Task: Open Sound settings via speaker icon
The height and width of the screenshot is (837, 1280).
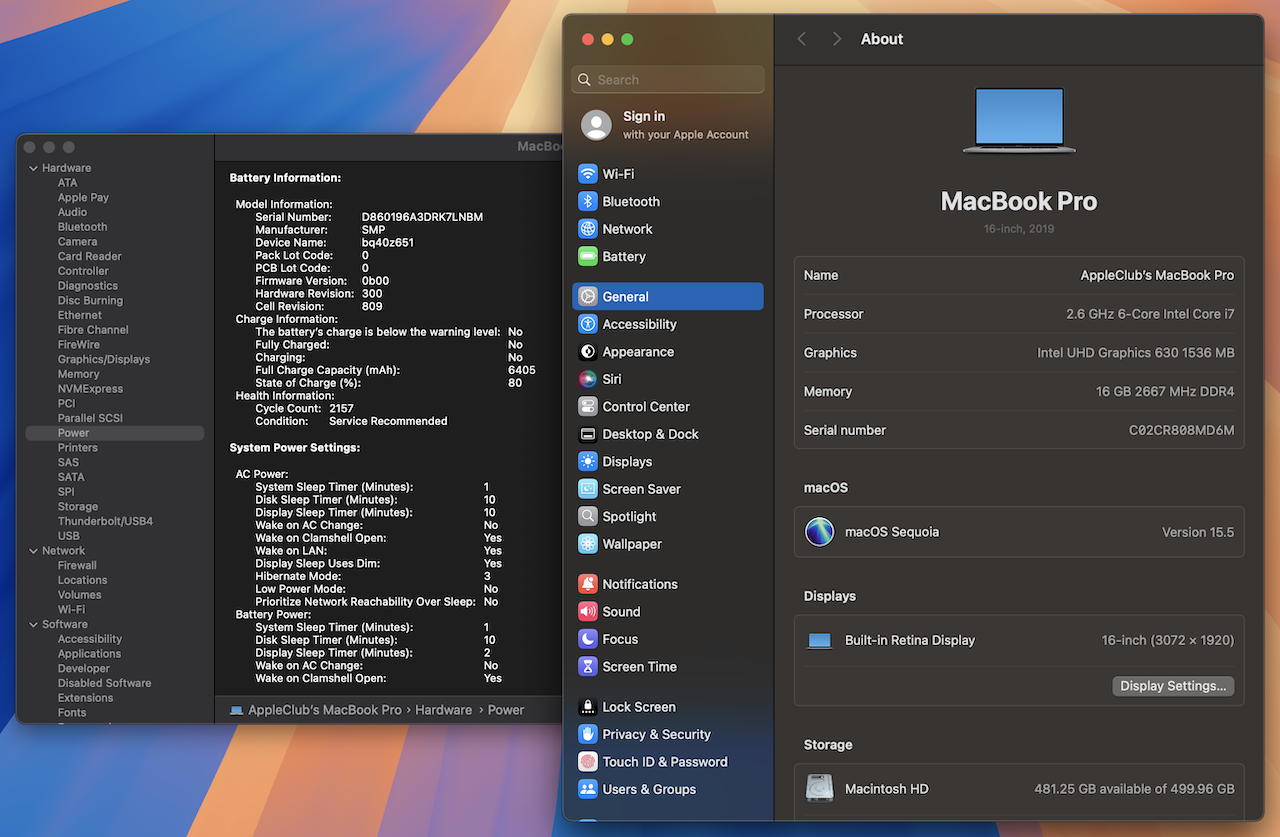Action: click(x=588, y=612)
